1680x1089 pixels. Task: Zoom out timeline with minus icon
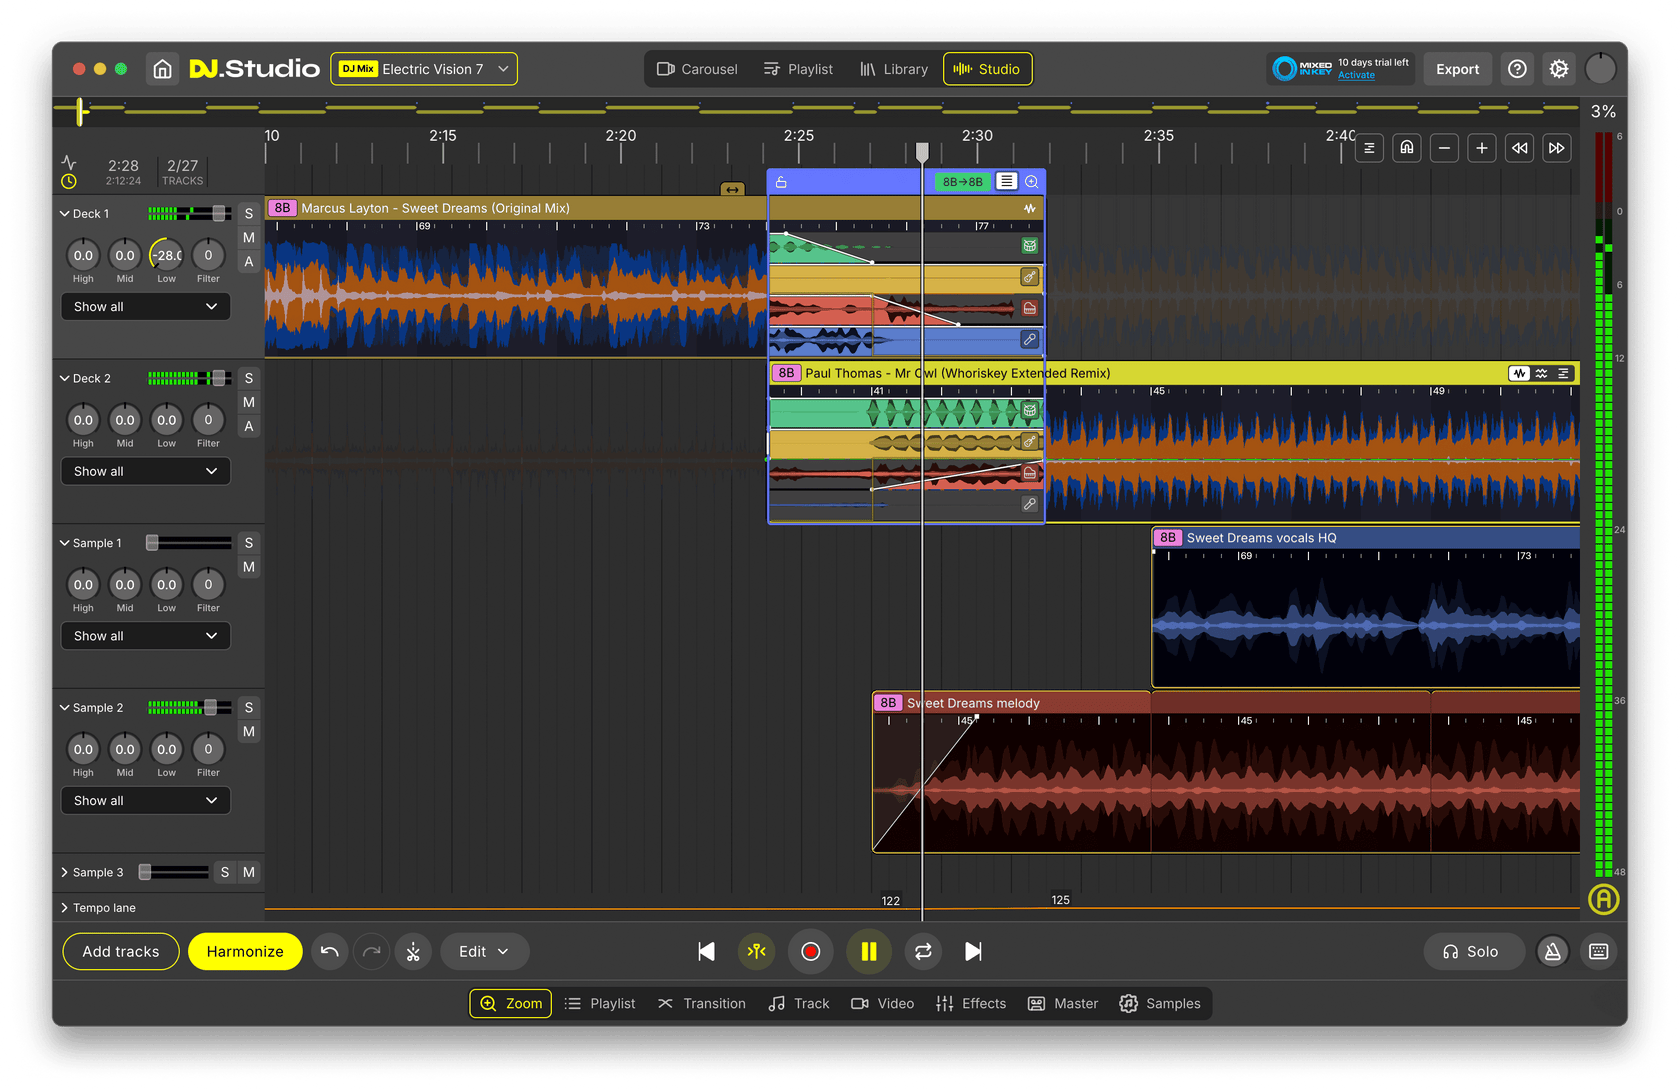(x=1444, y=148)
